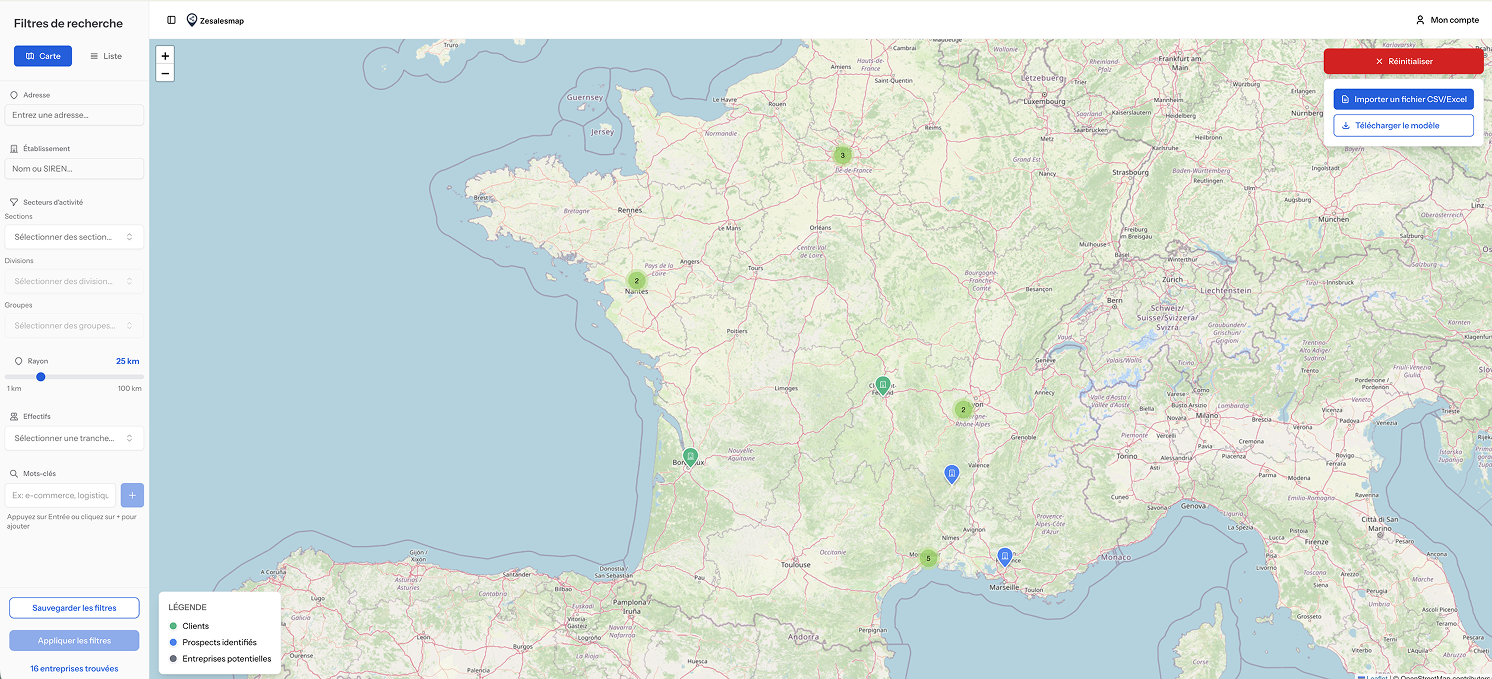Click Importer un fichier CSV/Excel
This screenshot has height=679, width=1492.
[x=1403, y=99]
